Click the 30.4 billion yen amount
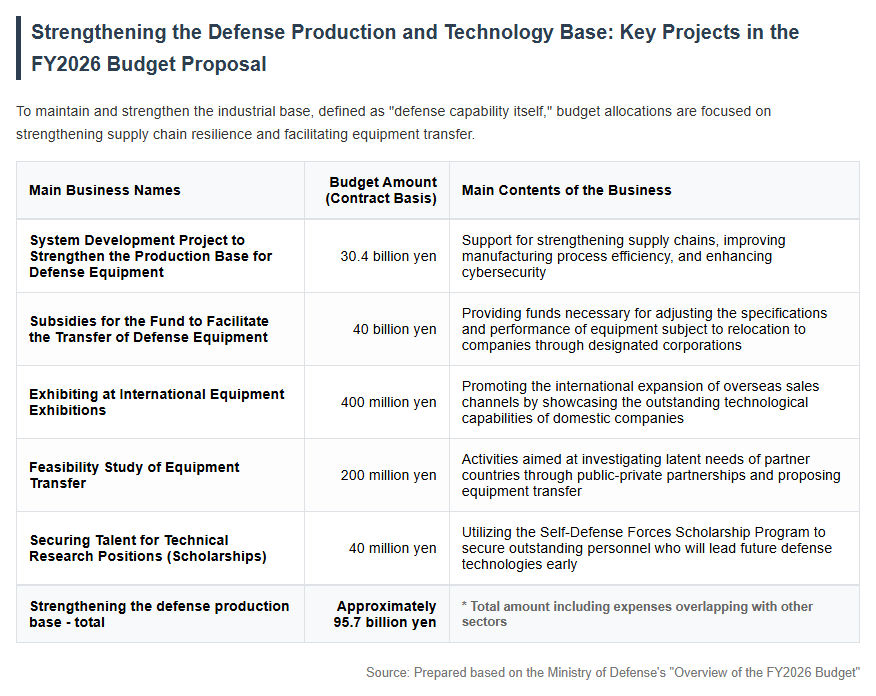The image size is (876, 696). [388, 256]
